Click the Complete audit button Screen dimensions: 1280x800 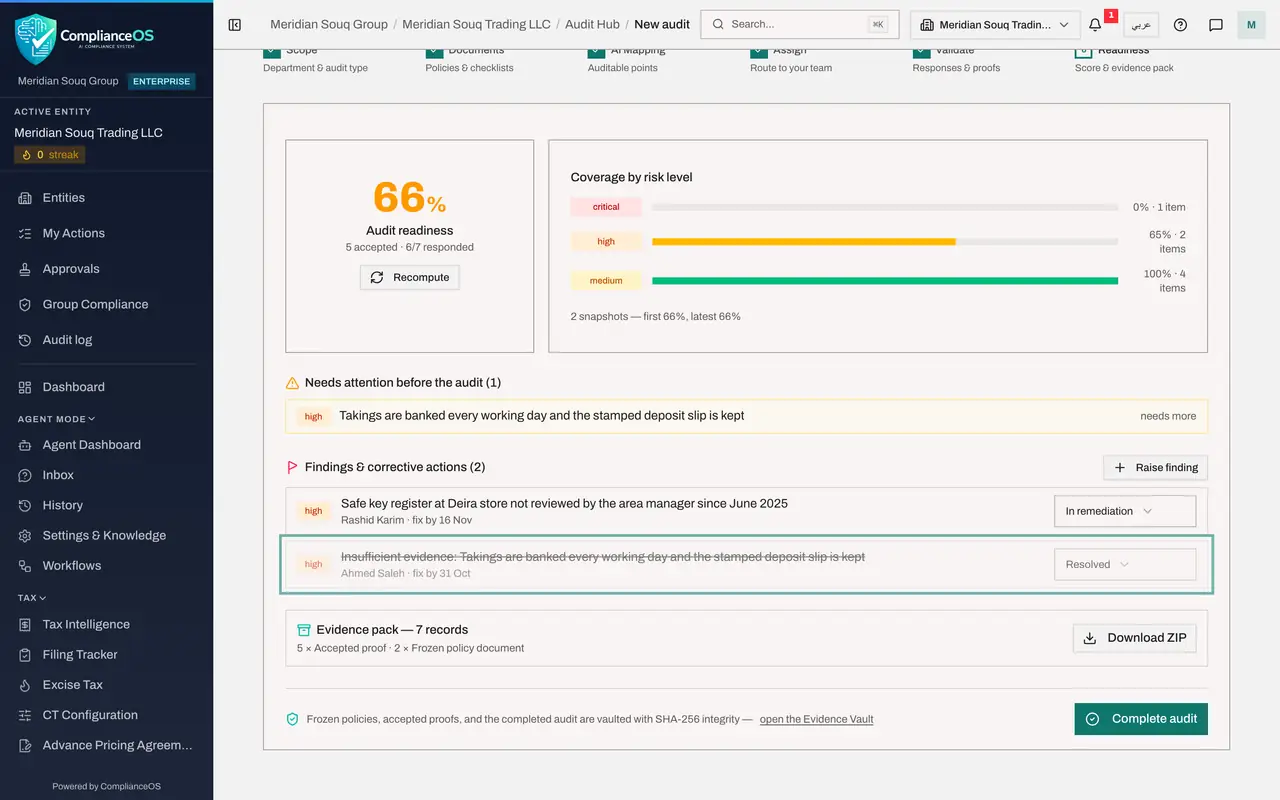click(1141, 719)
